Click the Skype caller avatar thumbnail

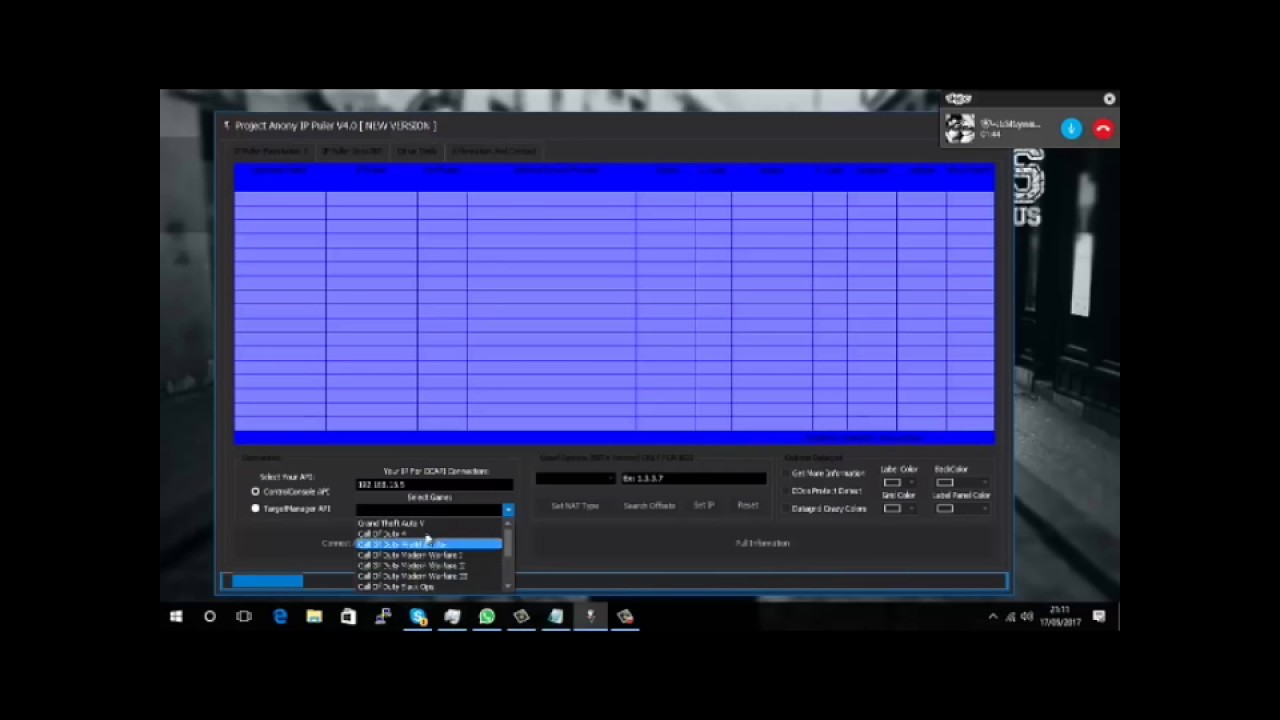[959, 128]
